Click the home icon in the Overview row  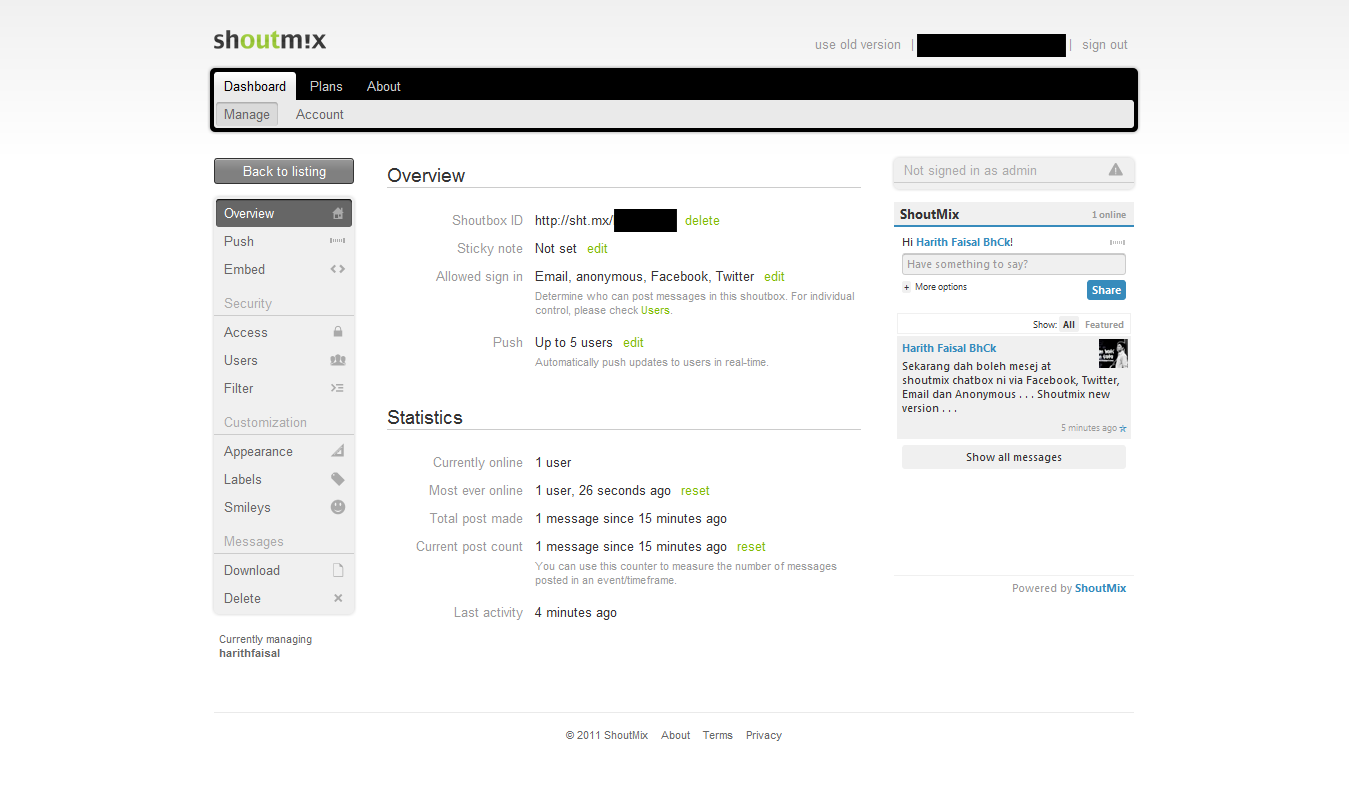tap(338, 213)
